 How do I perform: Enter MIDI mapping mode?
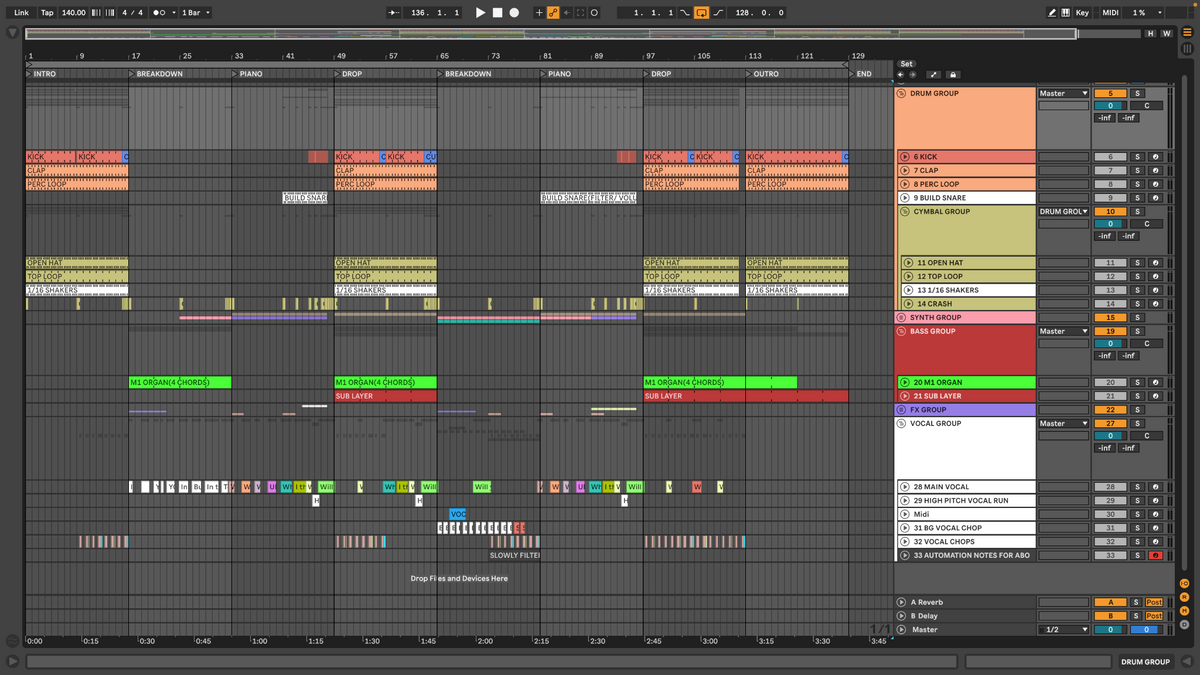(x=1111, y=12)
